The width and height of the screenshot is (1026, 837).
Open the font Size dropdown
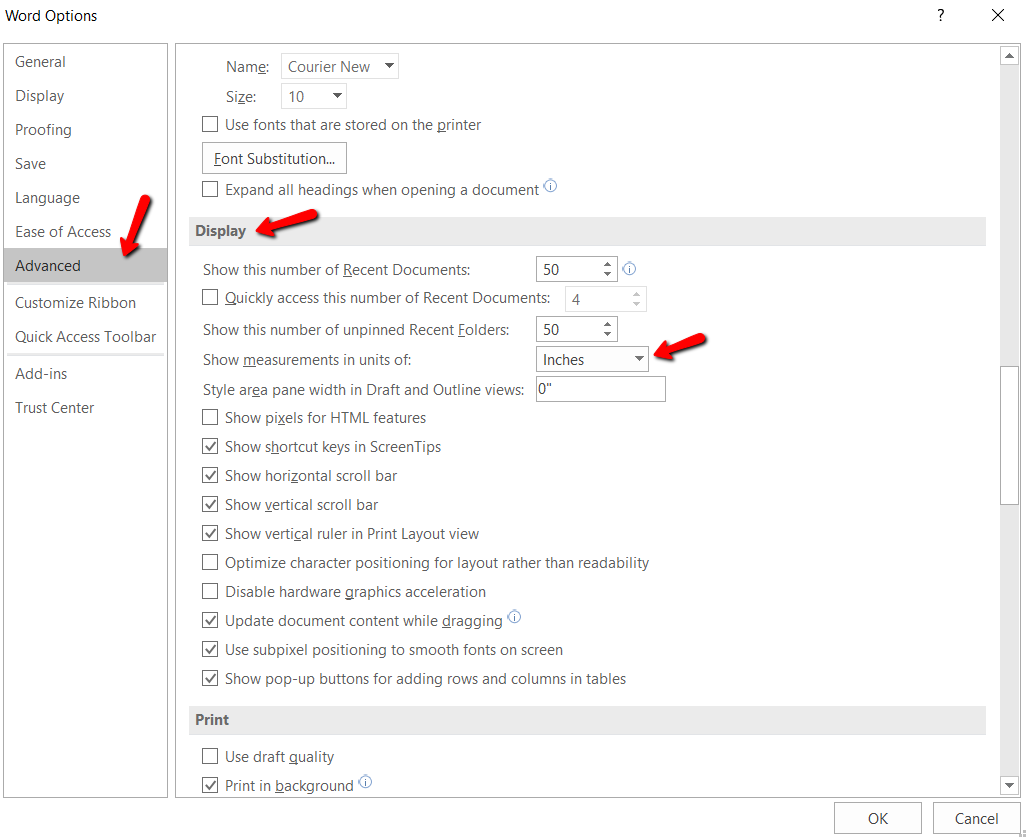[x=313, y=96]
